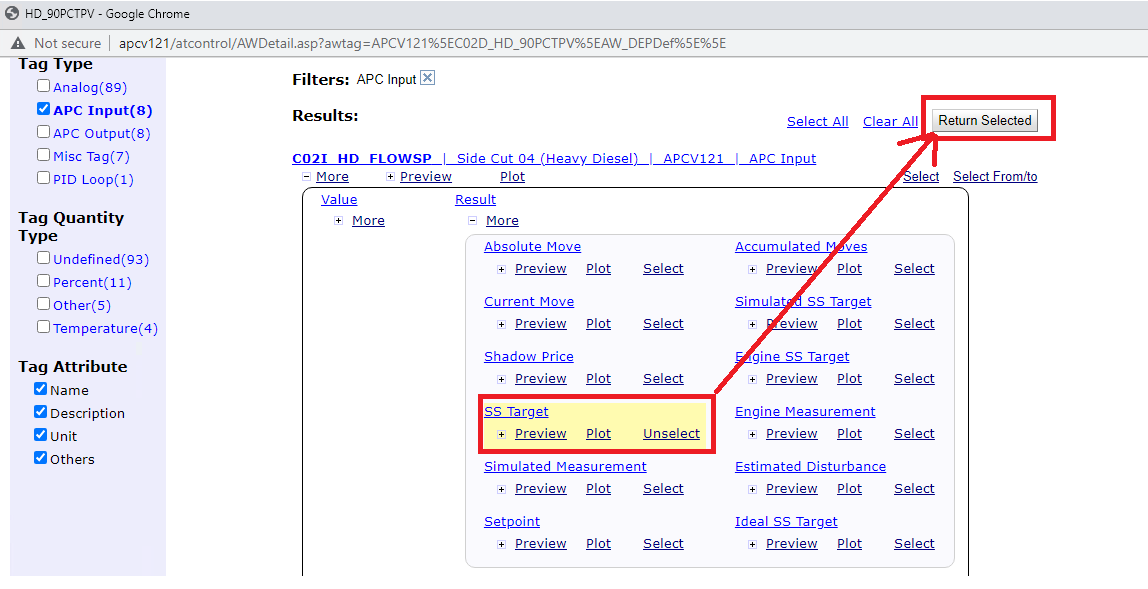
Task: Collapse the More section under Result
Action: (473, 221)
